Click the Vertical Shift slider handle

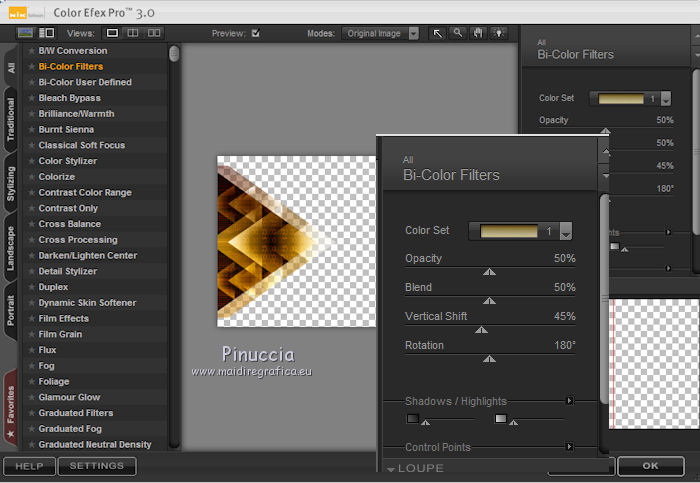481,329
